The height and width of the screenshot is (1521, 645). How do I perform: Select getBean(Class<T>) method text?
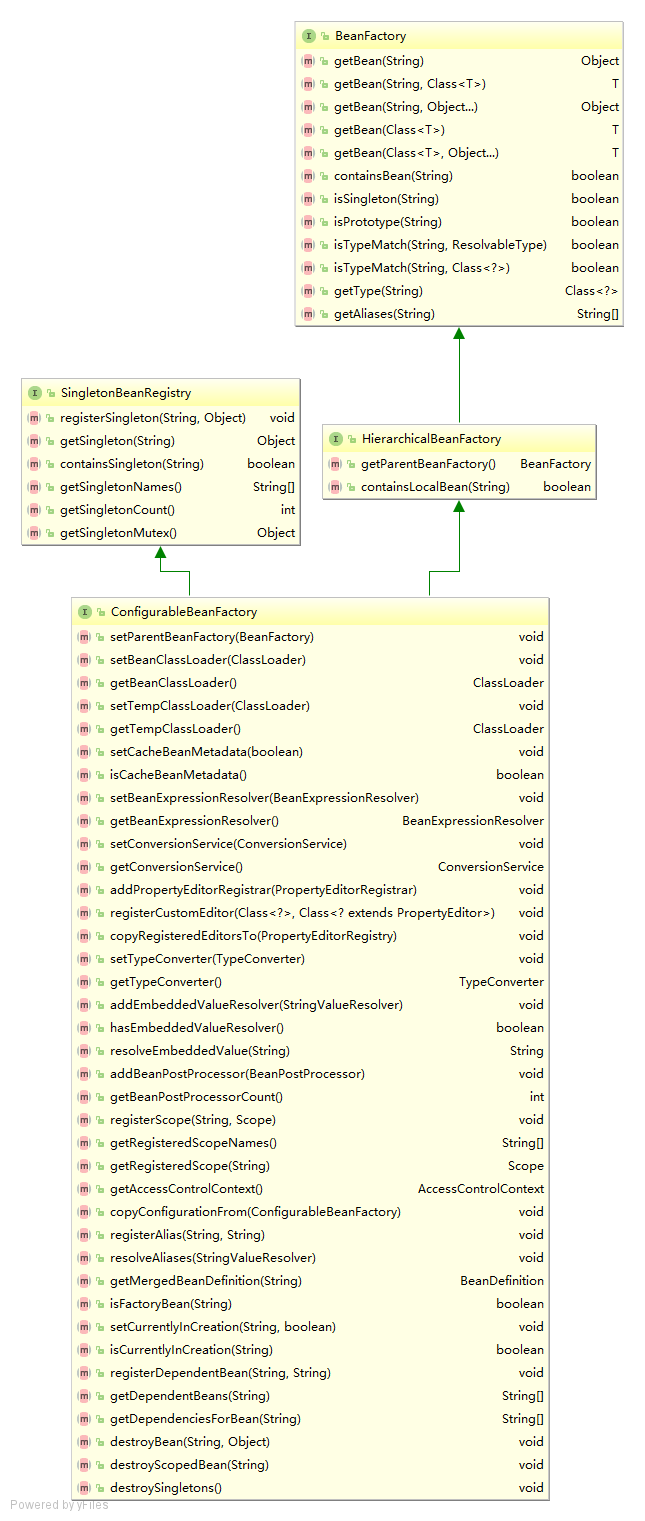tap(390, 130)
